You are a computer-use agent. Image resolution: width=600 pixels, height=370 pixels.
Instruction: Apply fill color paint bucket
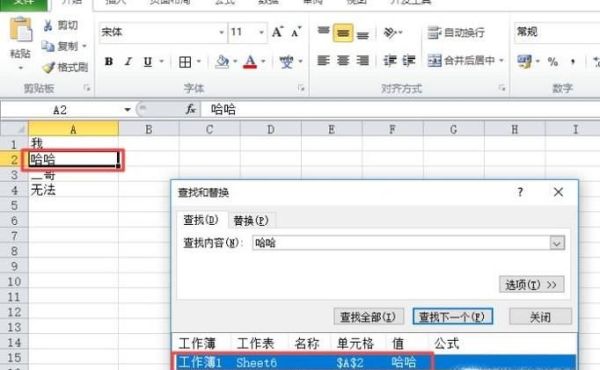pos(222,62)
